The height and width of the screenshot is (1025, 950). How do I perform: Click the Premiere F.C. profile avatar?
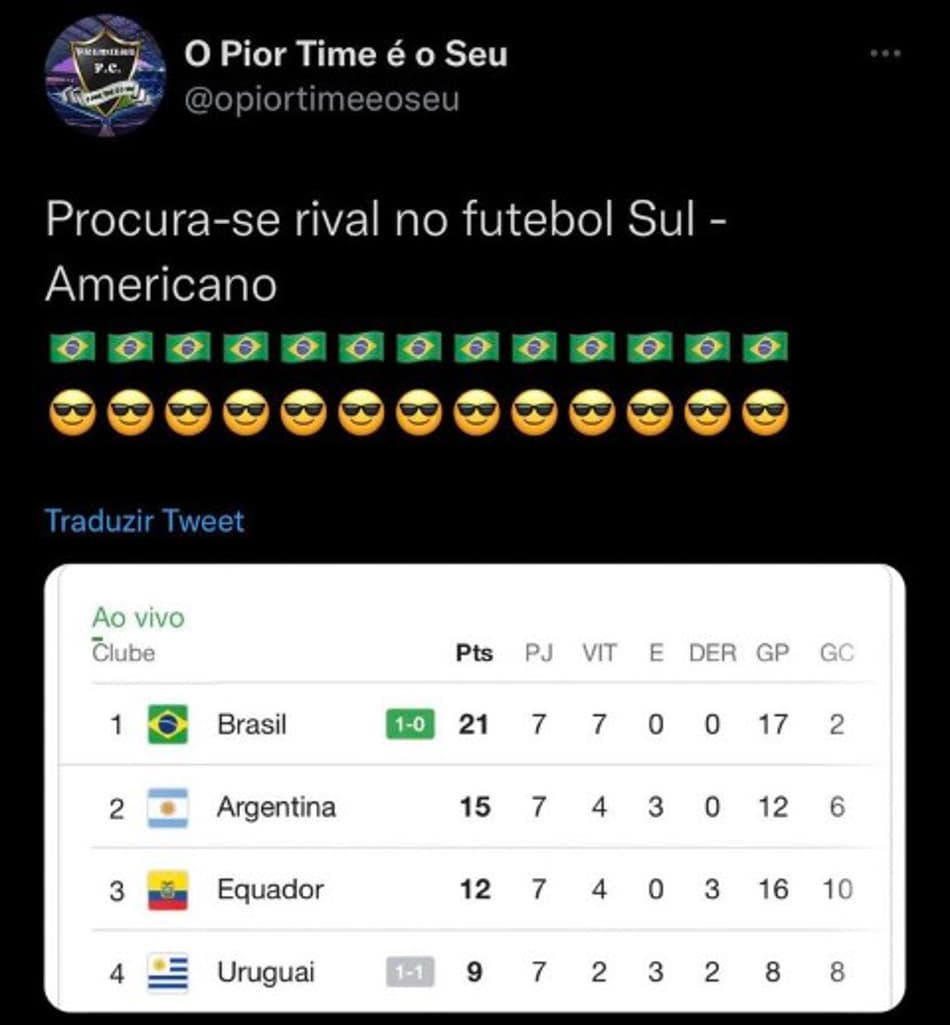[105, 76]
